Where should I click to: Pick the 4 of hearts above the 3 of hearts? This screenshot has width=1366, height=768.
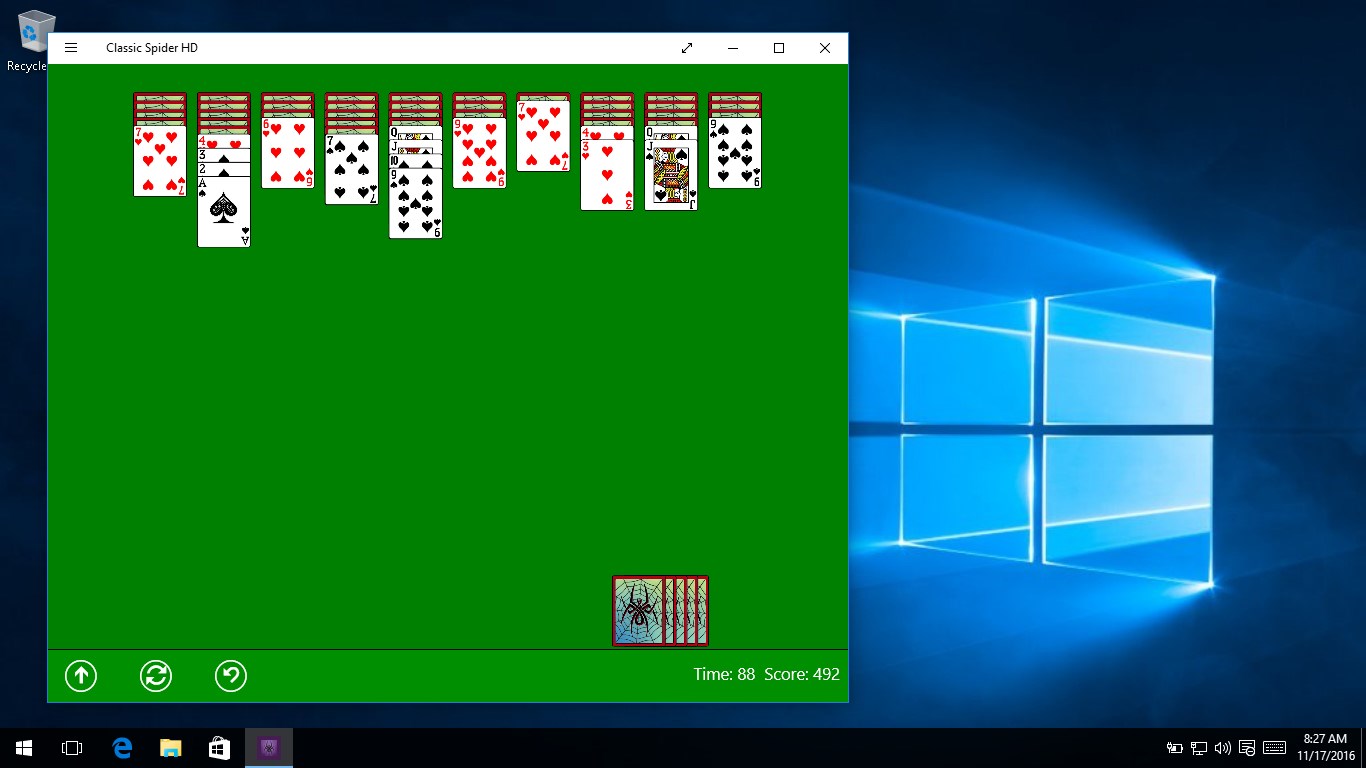[607, 132]
